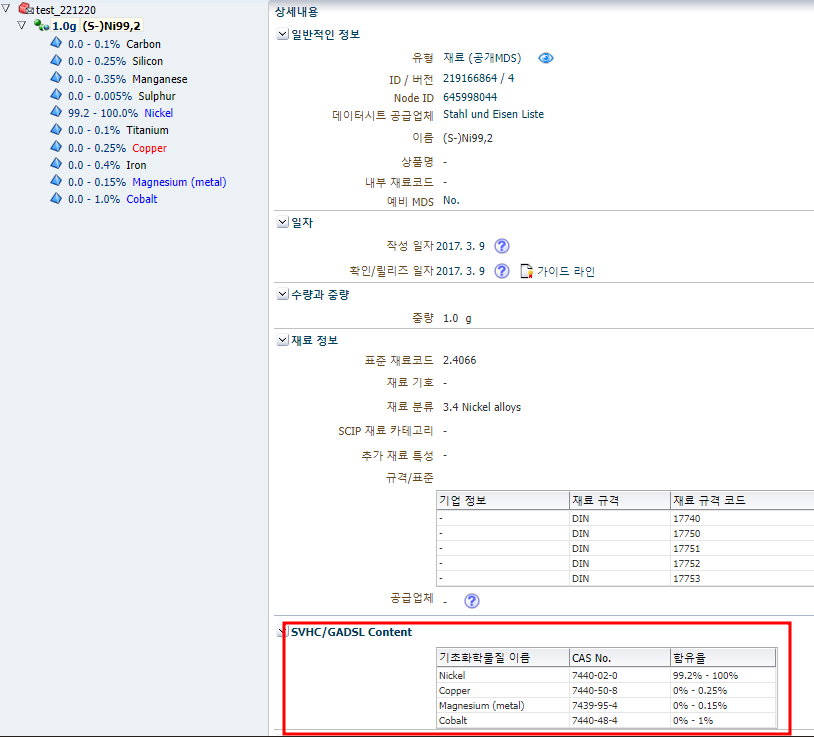The width and height of the screenshot is (814, 737).
Task: Select the Iron substance in the tree
Action: (x=136, y=165)
